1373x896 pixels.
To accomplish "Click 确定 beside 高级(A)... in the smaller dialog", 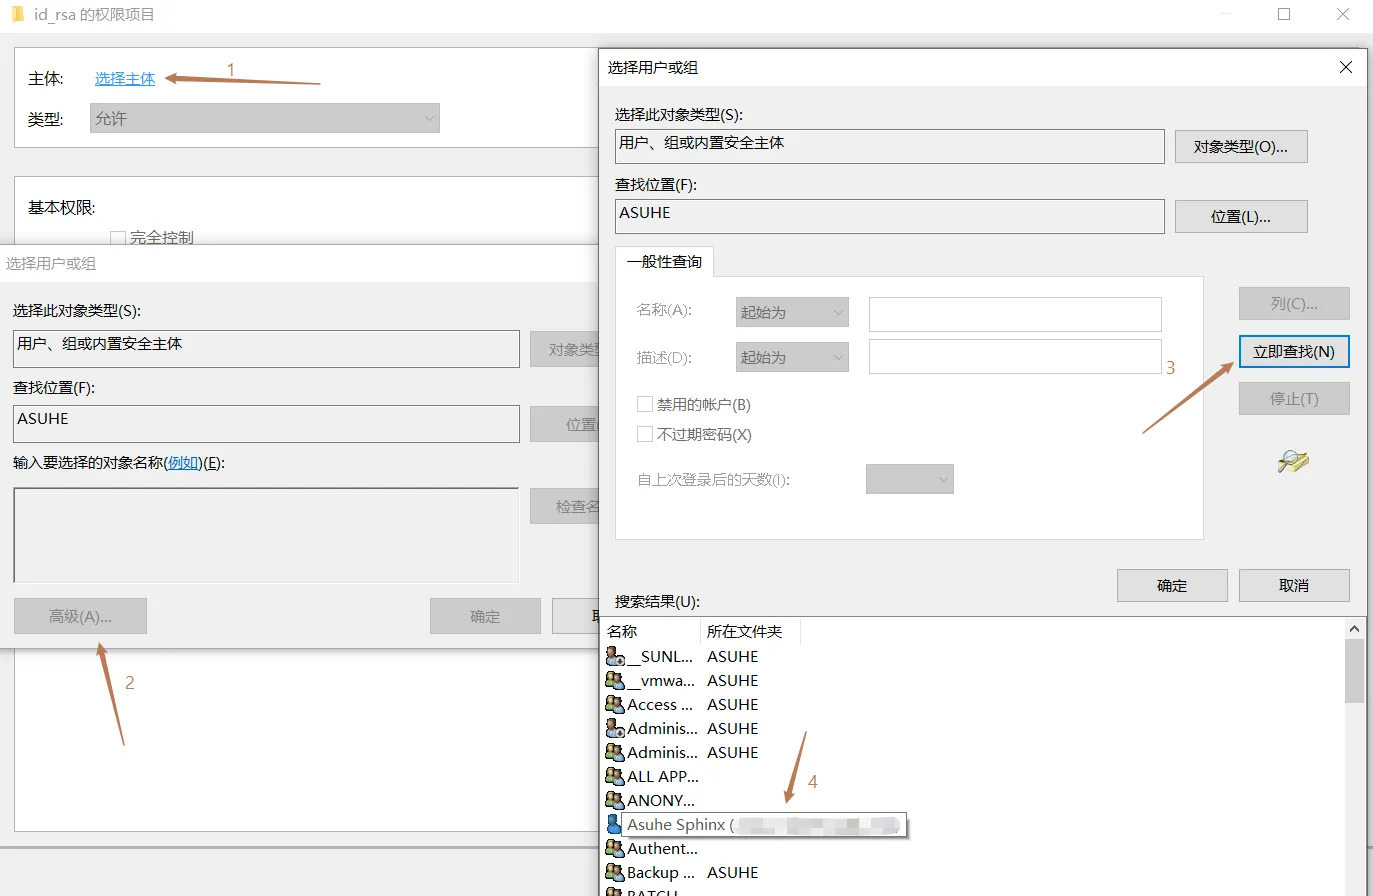I will point(485,616).
